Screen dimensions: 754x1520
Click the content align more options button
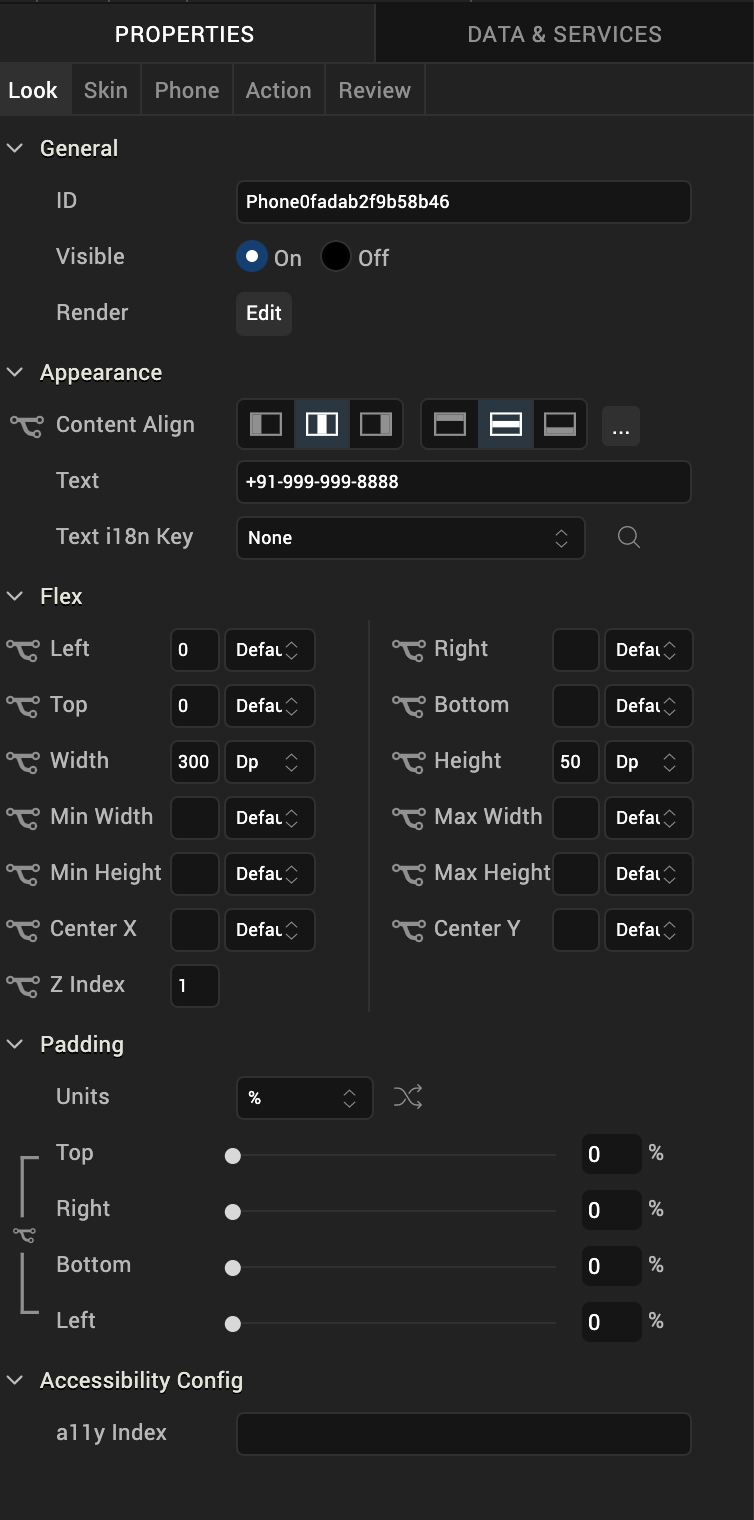click(x=620, y=427)
